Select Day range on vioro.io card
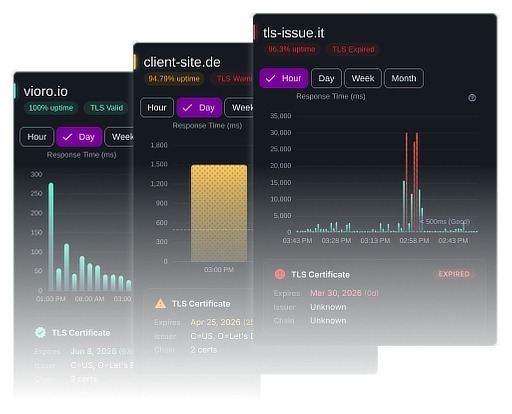Viewport: 512px width, 414px height. [79, 137]
